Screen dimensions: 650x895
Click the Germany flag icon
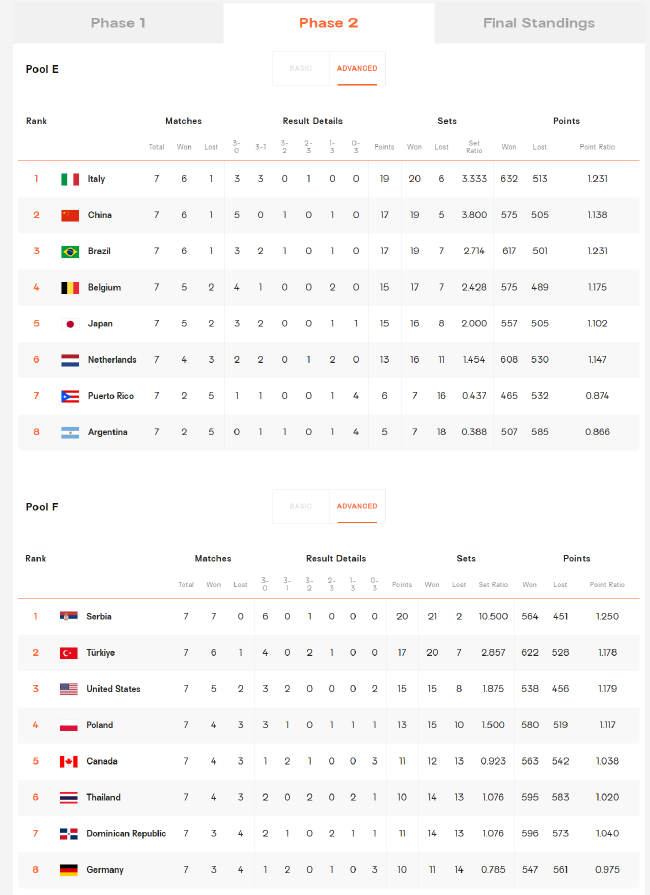(68, 870)
